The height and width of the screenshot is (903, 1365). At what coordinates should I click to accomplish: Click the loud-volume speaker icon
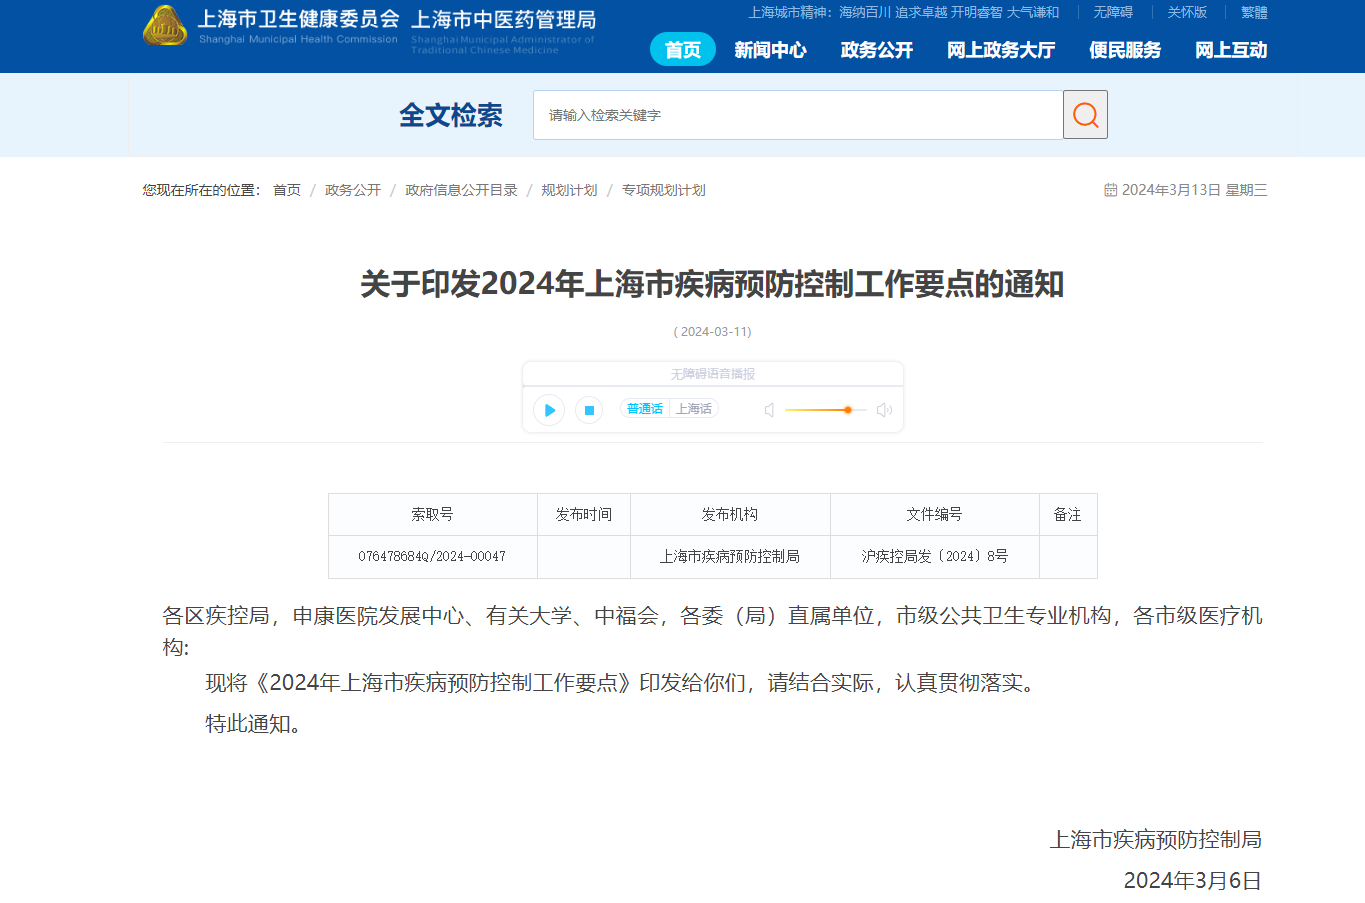tap(884, 410)
